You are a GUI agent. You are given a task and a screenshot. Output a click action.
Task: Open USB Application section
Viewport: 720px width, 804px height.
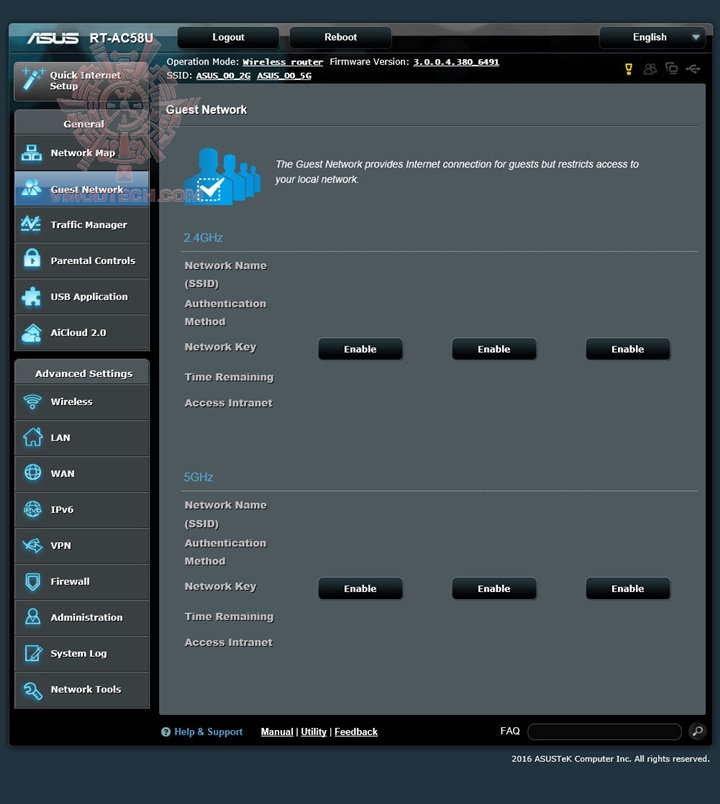tap(82, 296)
